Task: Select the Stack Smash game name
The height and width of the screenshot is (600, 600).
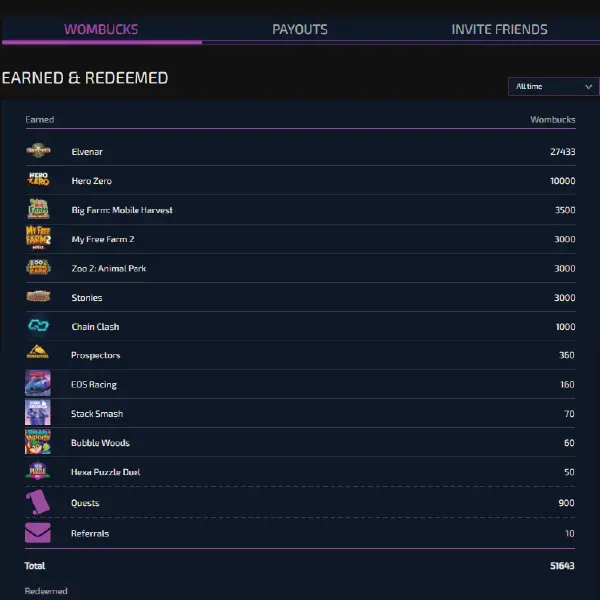Action: point(97,414)
